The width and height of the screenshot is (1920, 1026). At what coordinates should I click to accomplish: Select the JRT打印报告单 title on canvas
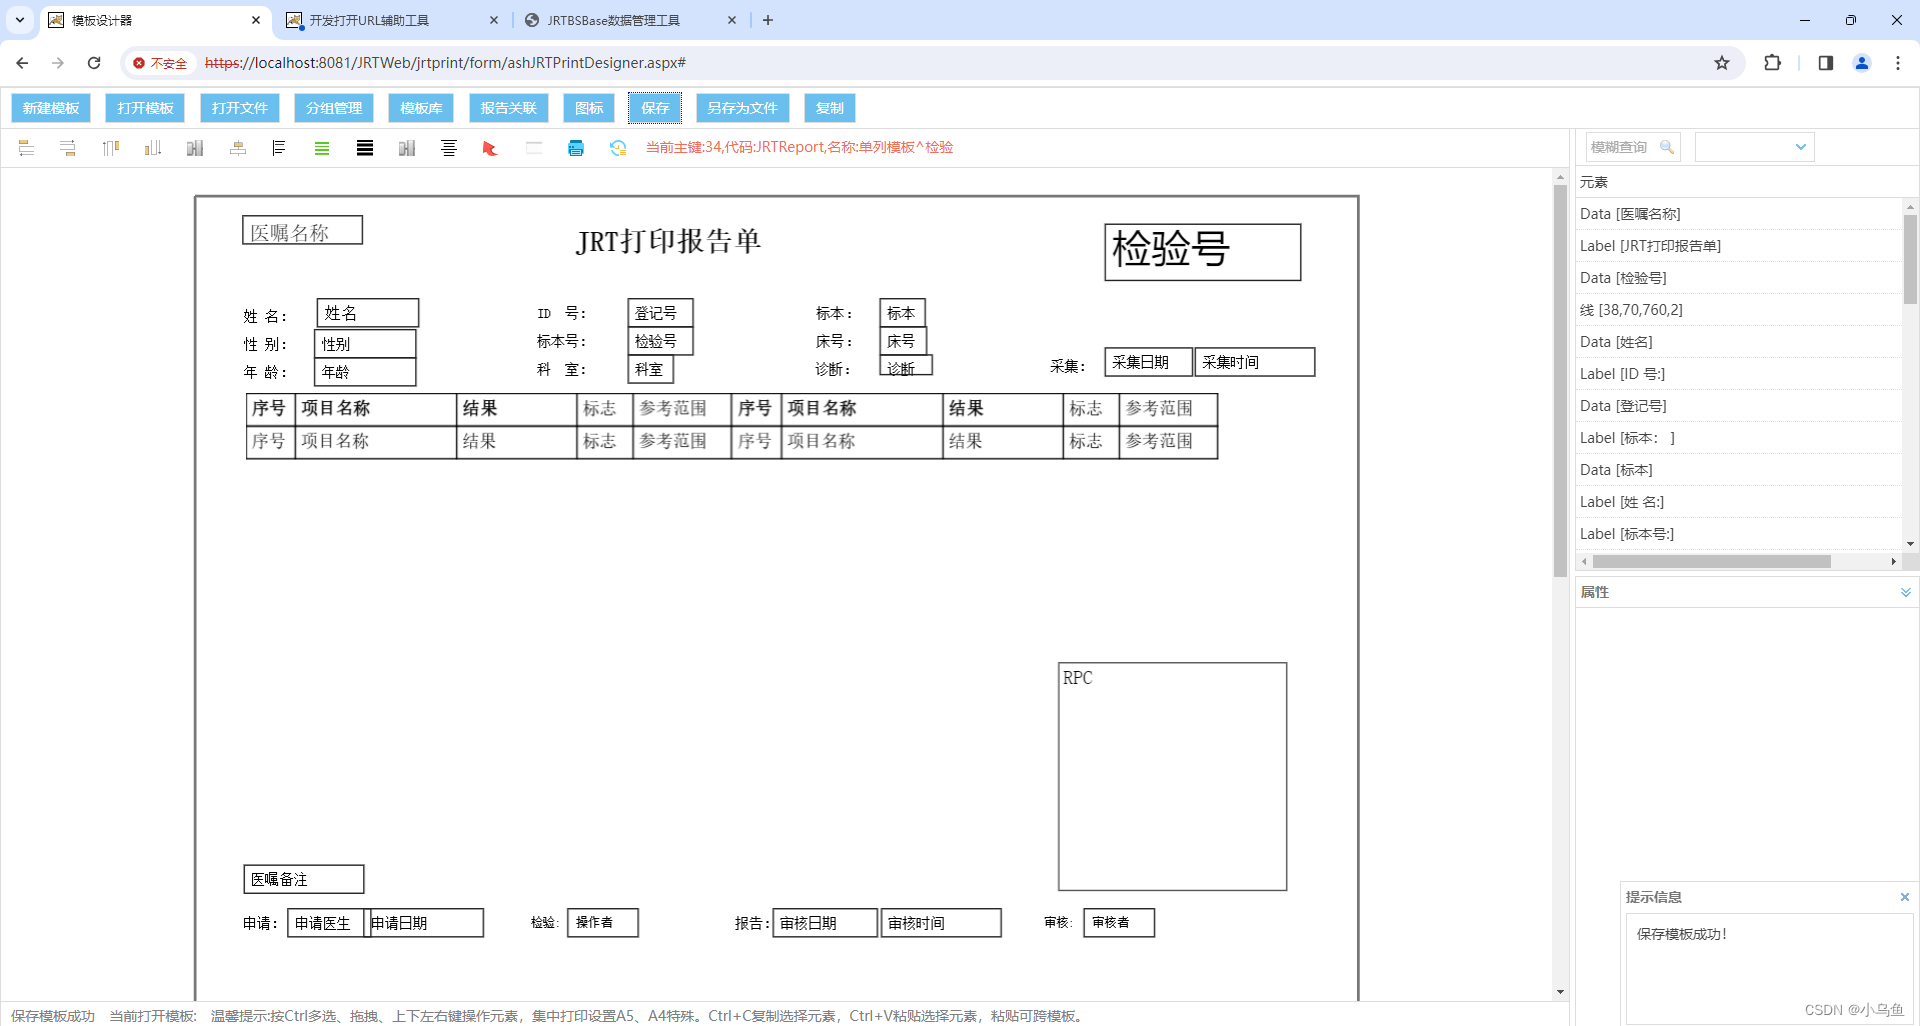pos(669,242)
